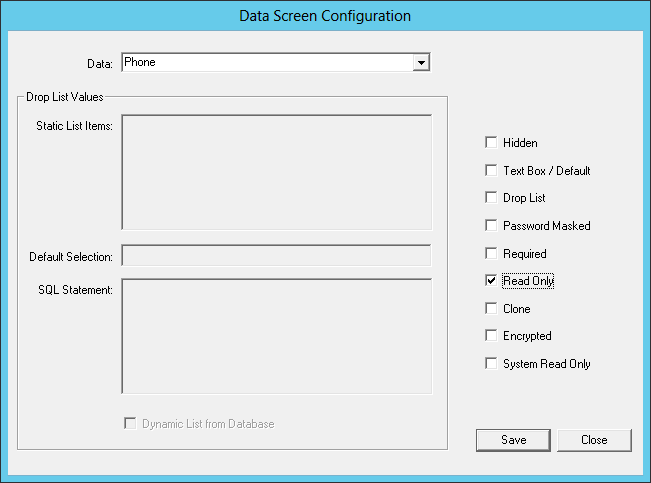Check the Hidden checkbox
Viewport: 651px width, 483px height.
click(x=491, y=142)
